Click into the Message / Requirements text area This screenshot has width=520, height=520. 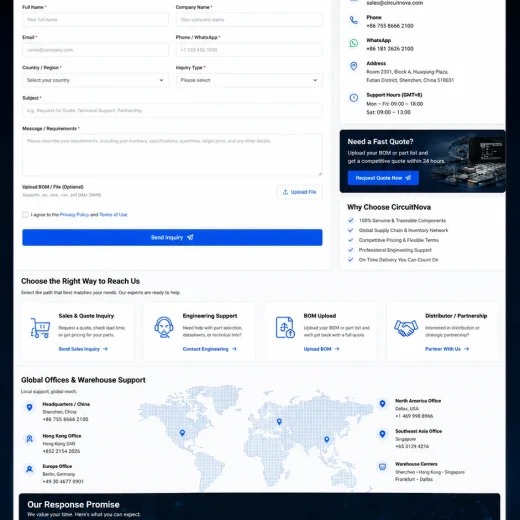[x=172, y=155]
